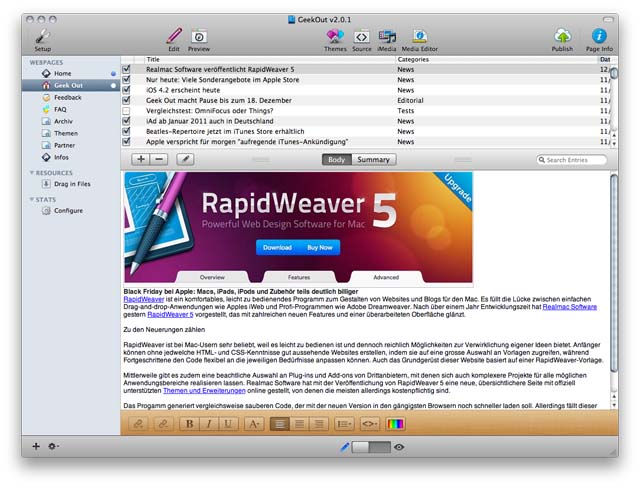The width and height of the screenshot is (640, 487).
Task: Open the Configure stats item
Action: [71, 211]
